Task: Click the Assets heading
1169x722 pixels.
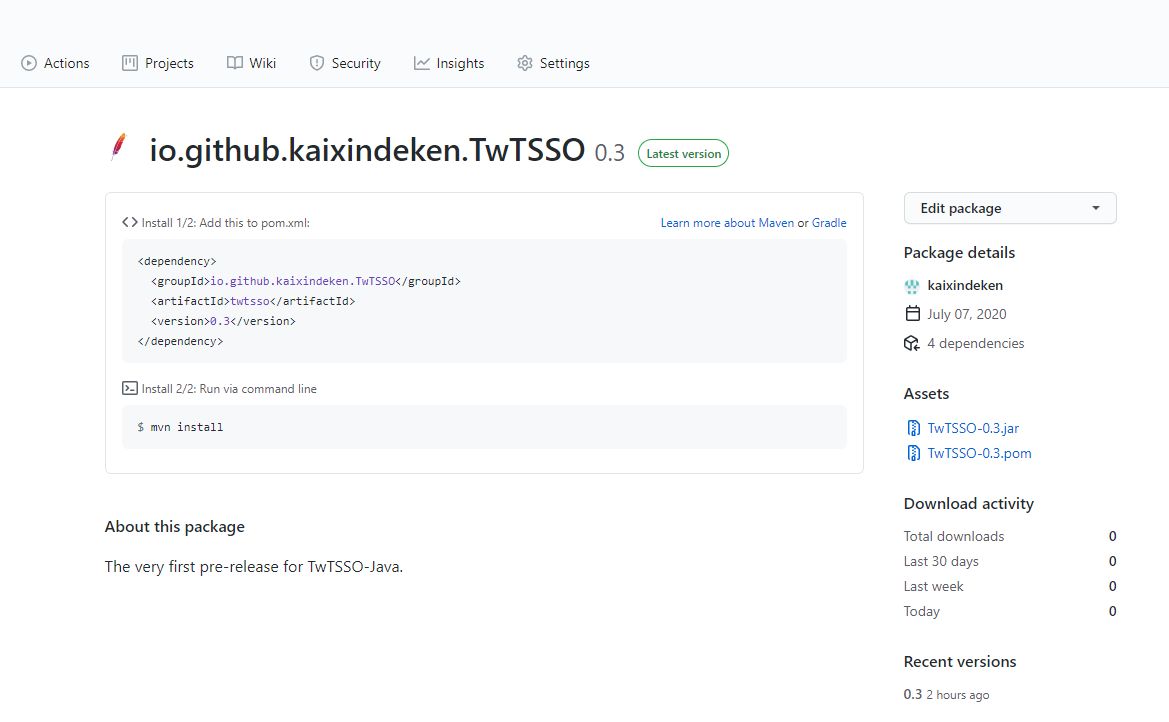Action: coord(926,394)
